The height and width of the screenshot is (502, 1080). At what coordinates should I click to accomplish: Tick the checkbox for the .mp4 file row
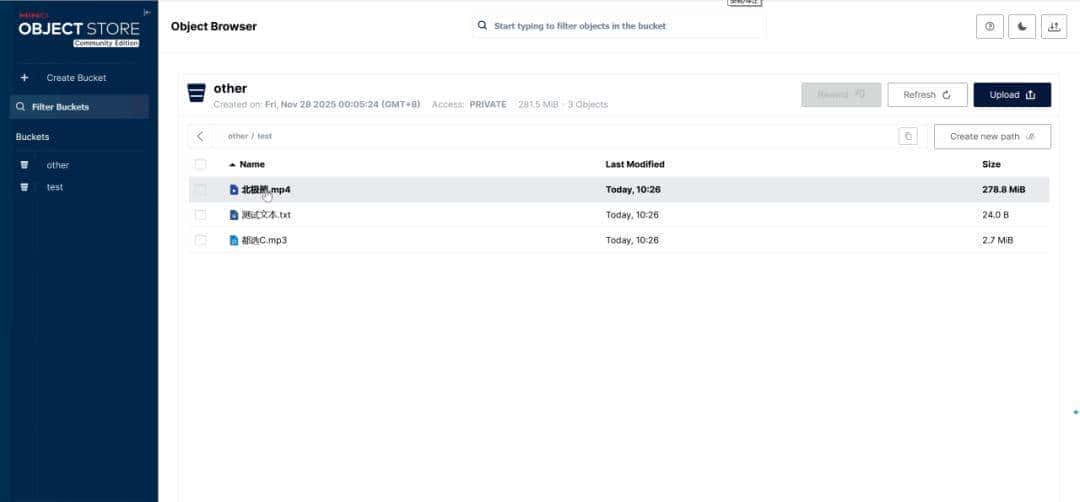tap(200, 189)
